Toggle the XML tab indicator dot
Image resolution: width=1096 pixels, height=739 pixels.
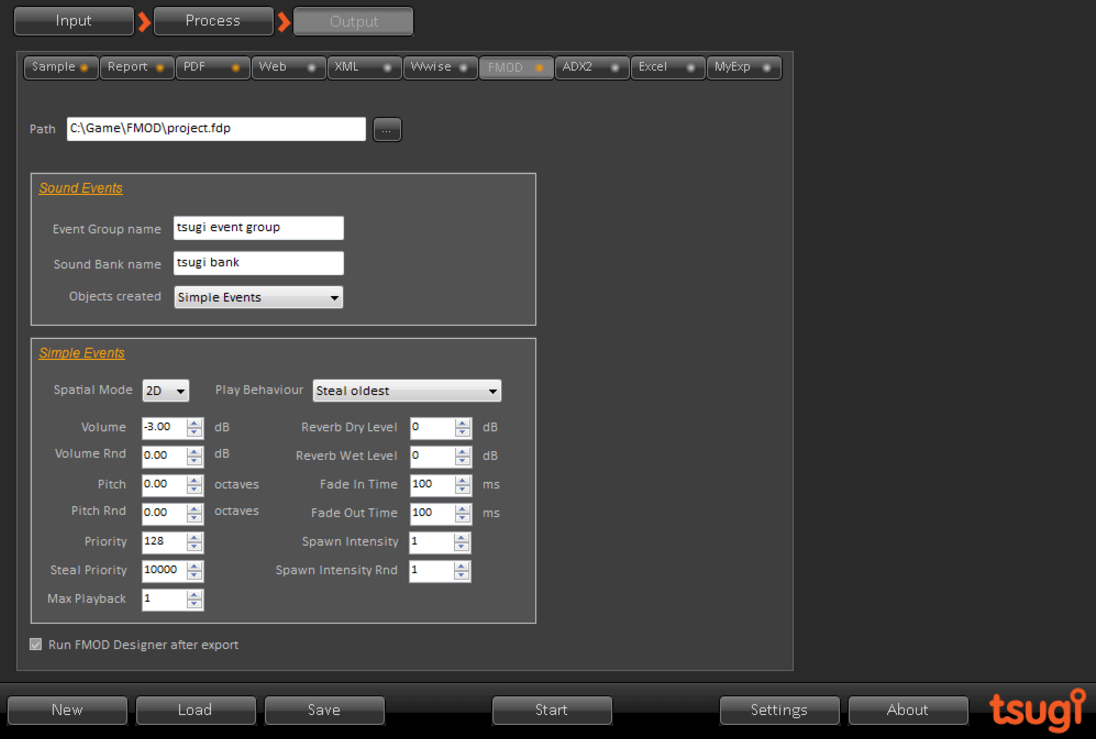coord(387,68)
